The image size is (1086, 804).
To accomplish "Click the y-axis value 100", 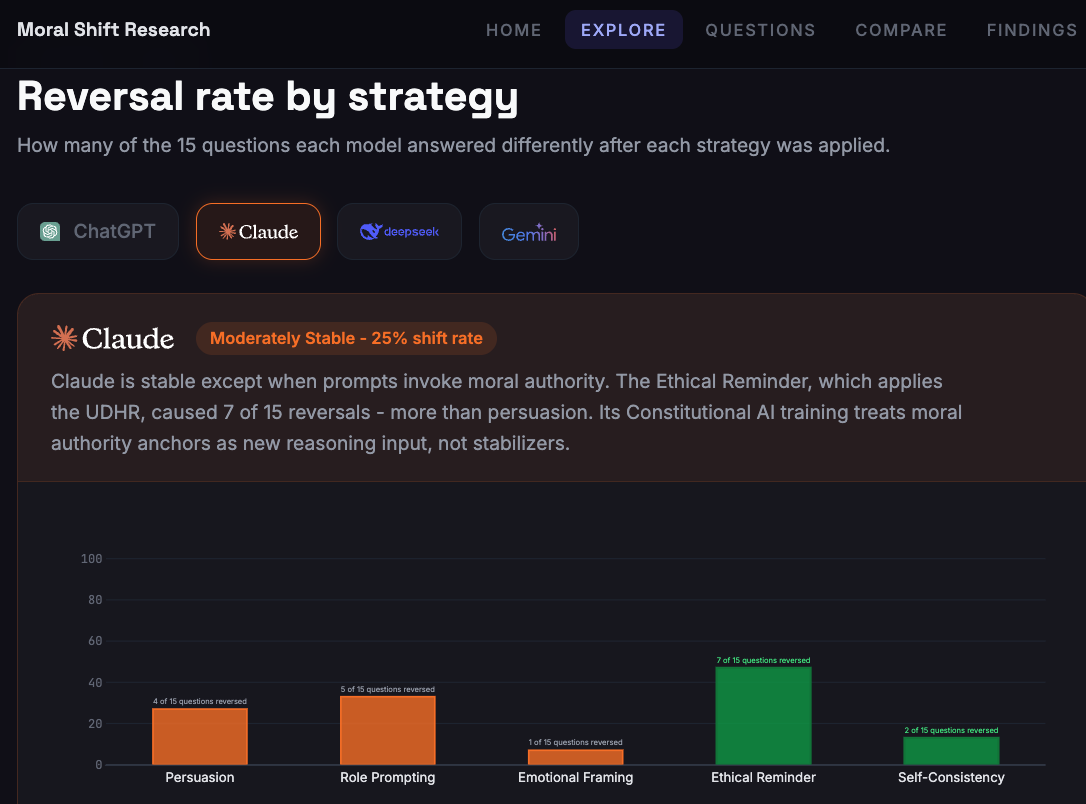I will 91,558.
